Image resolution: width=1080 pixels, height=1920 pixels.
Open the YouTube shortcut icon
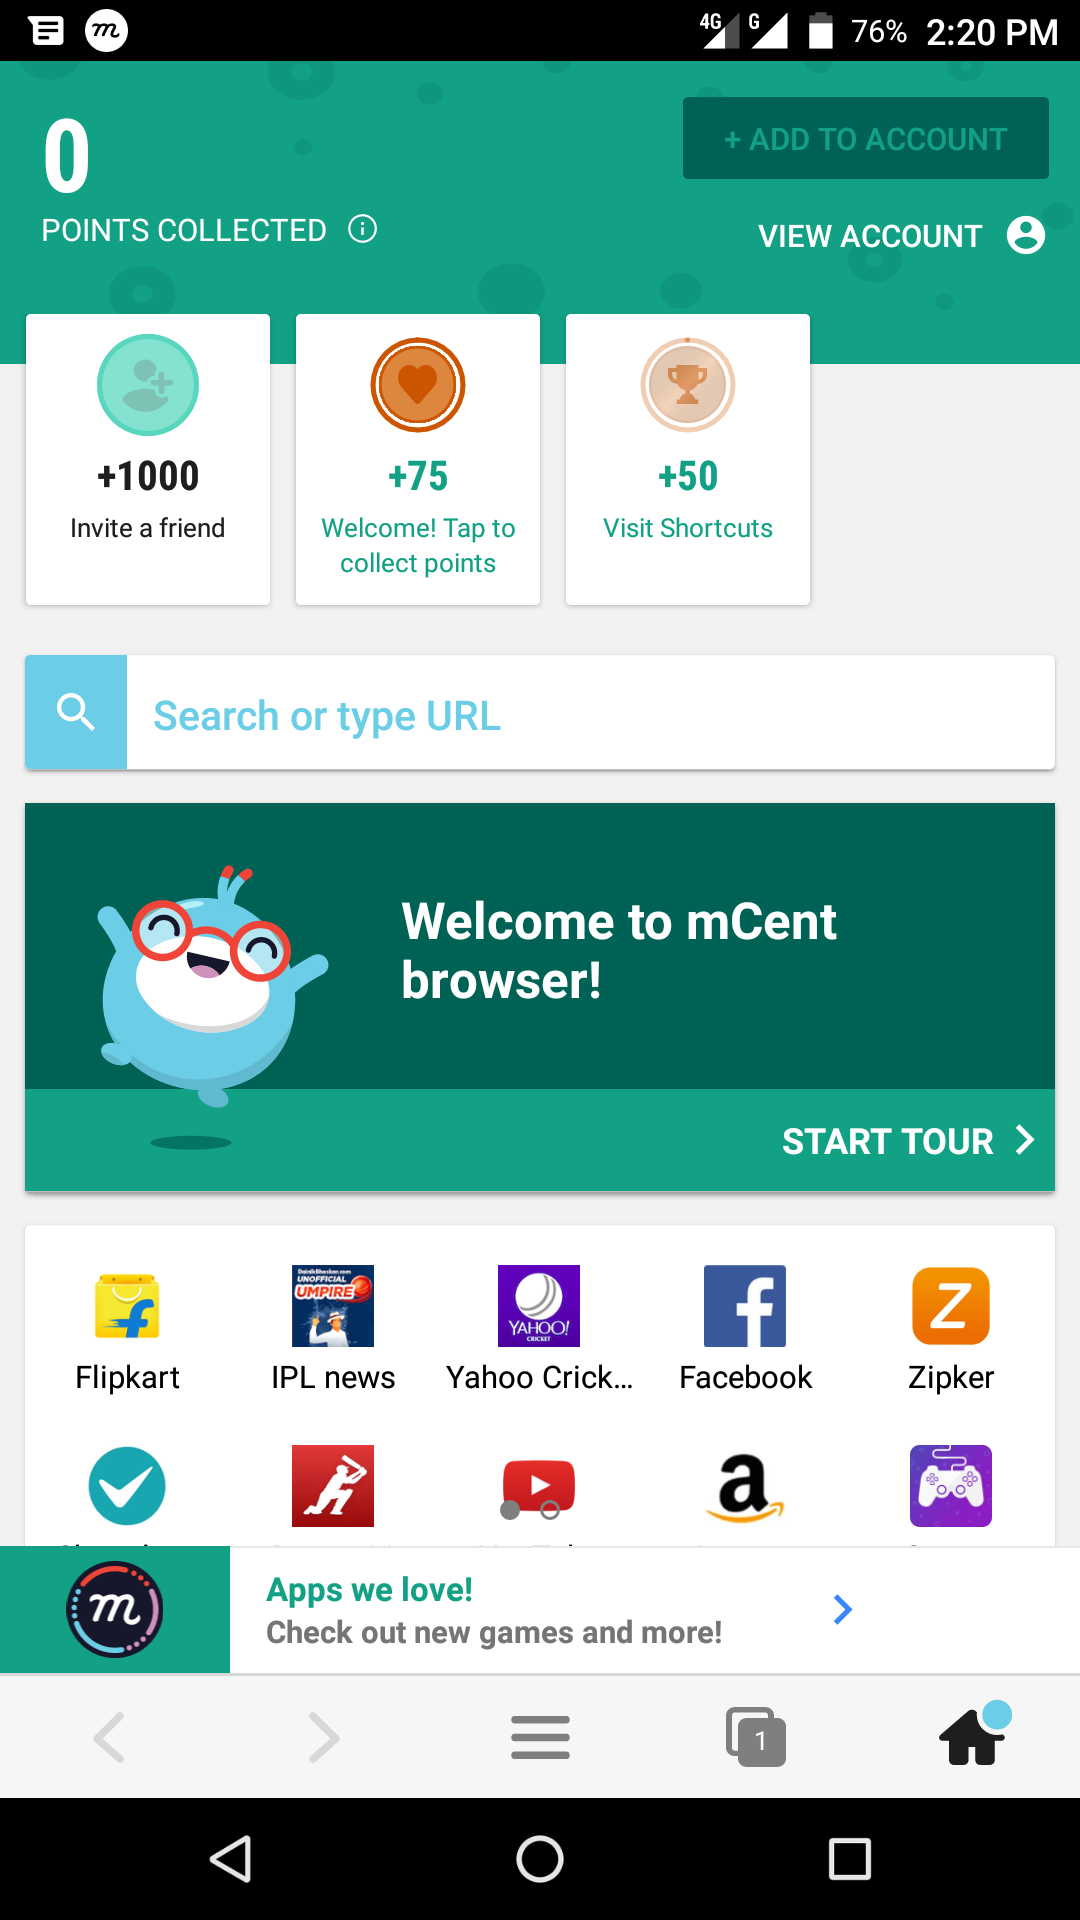(x=539, y=1487)
